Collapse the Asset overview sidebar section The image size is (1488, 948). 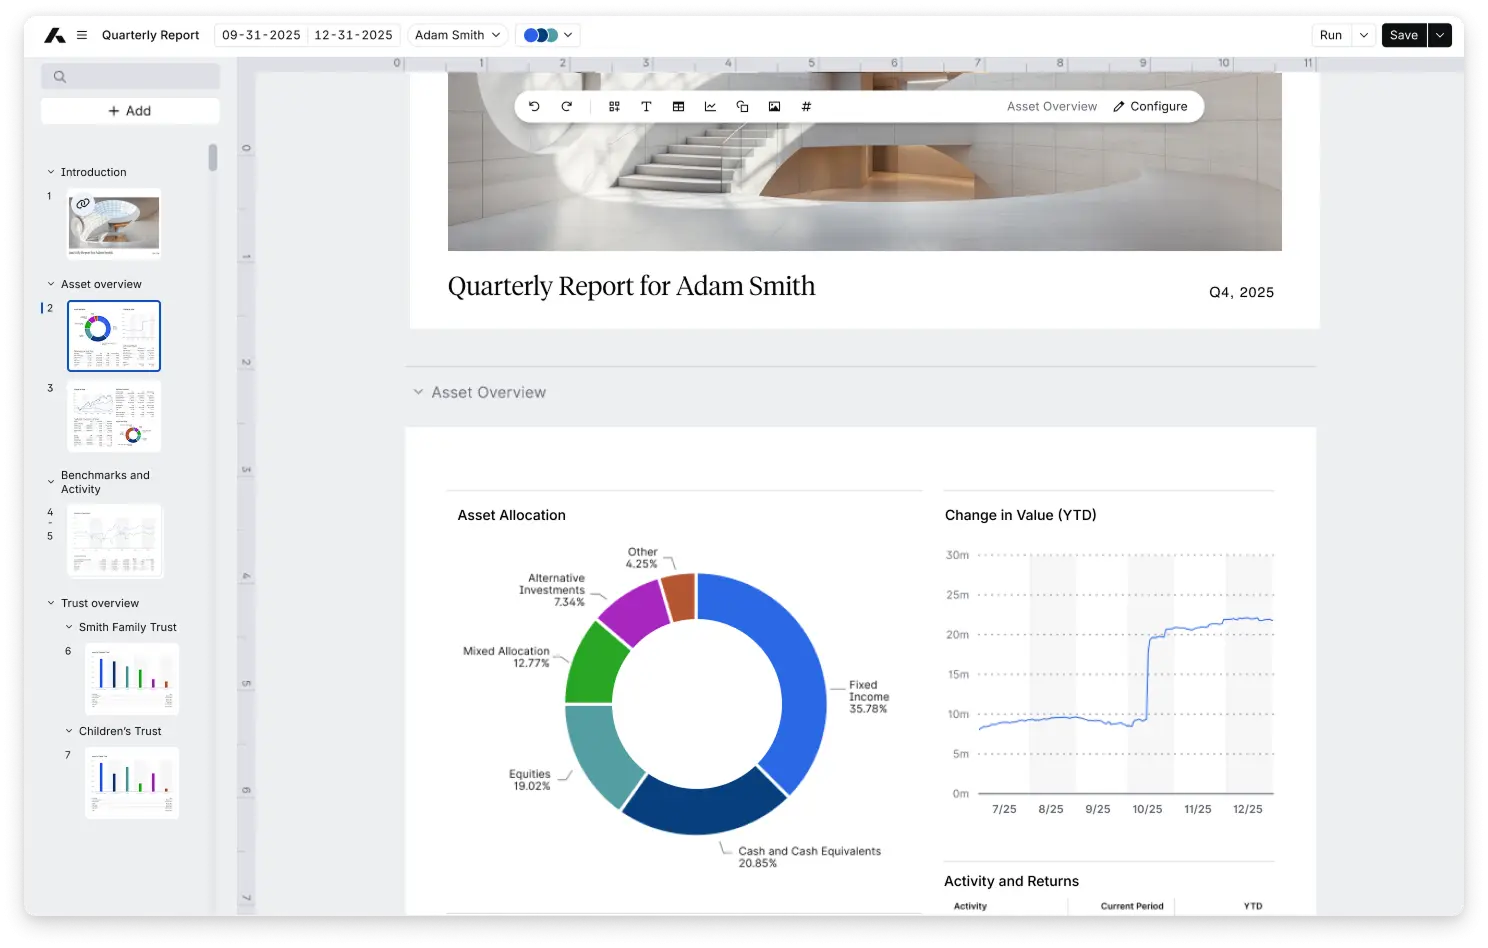point(51,284)
